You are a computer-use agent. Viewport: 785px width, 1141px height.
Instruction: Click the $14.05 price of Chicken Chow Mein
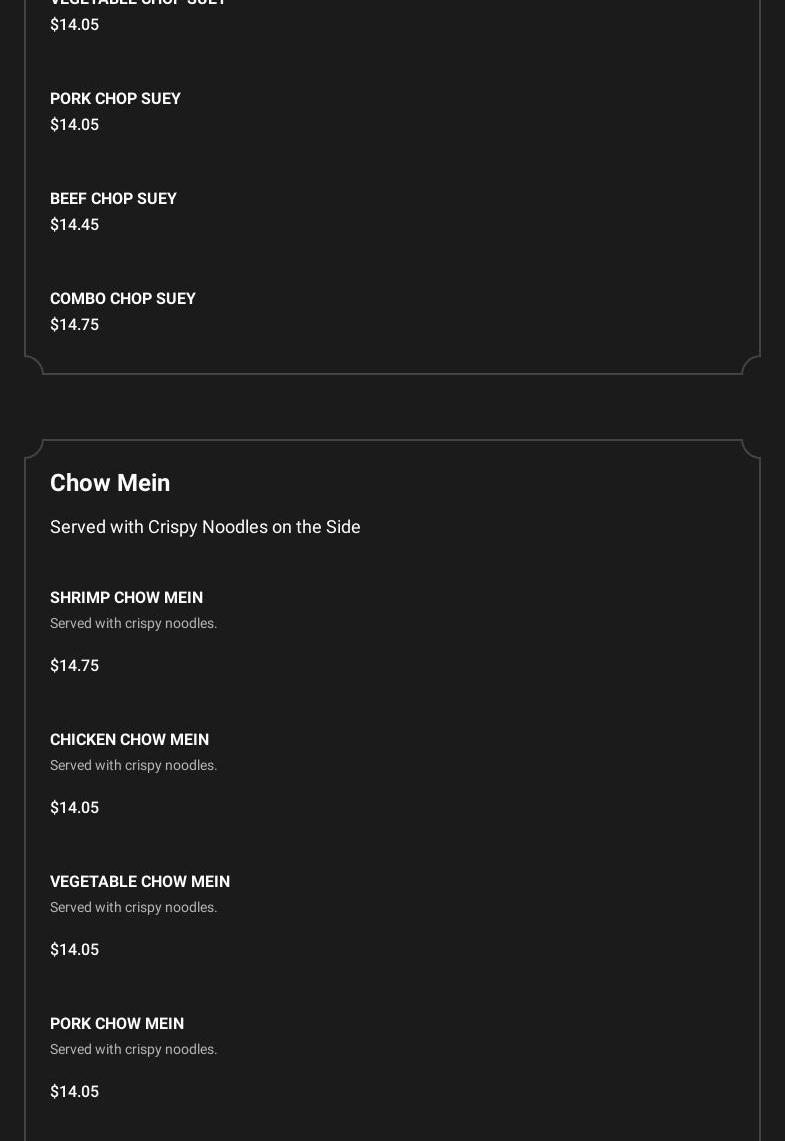[74, 808]
